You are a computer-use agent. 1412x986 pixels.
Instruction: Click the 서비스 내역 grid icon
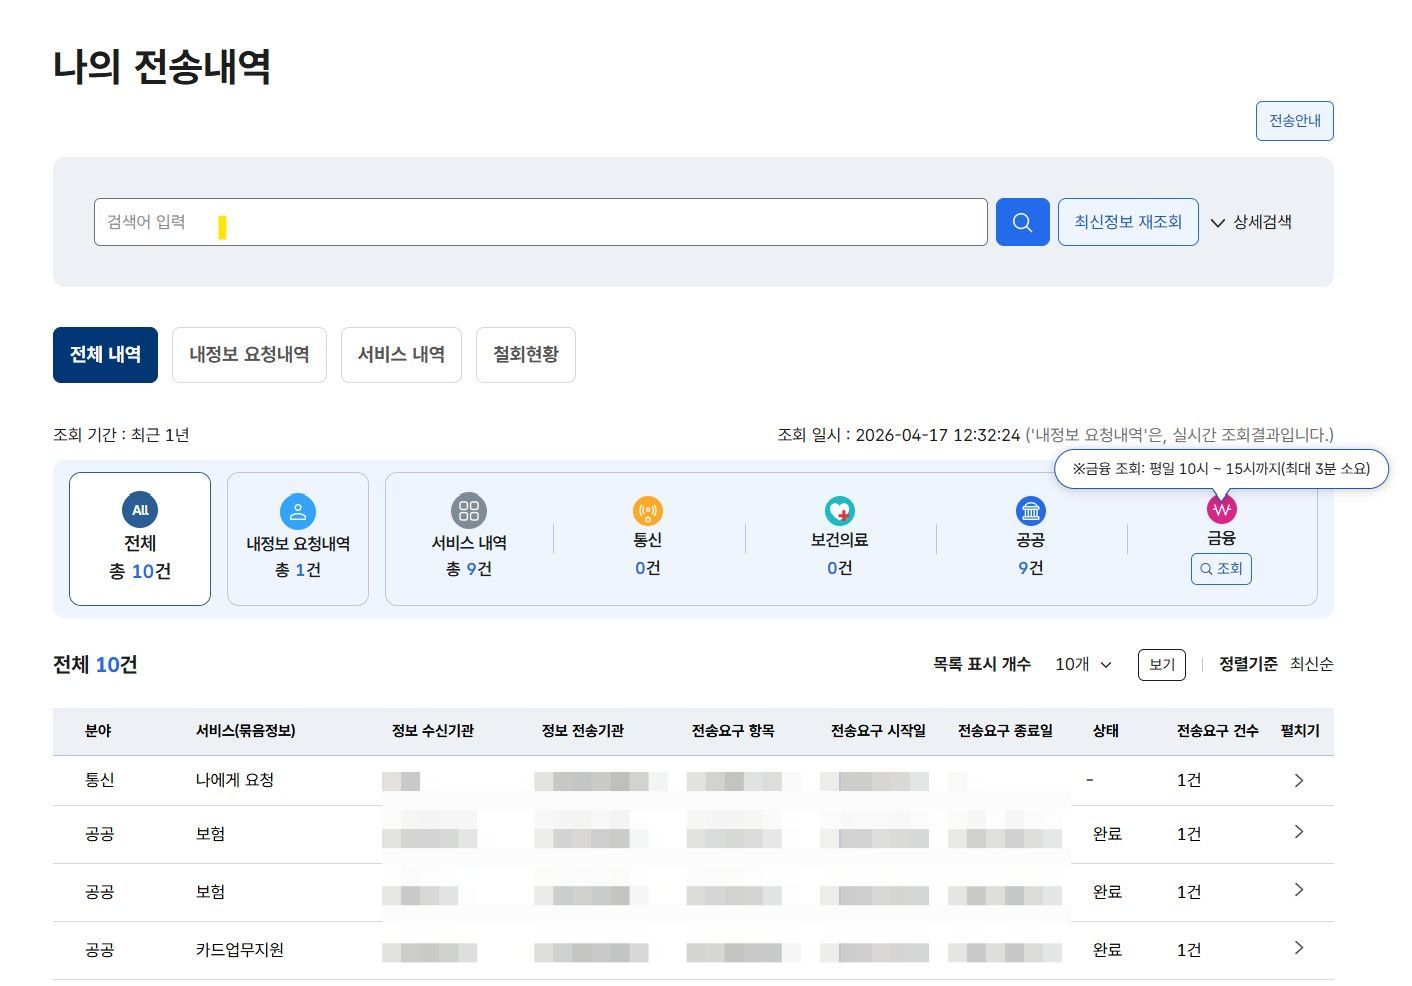pyautogui.click(x=469, y=510)
